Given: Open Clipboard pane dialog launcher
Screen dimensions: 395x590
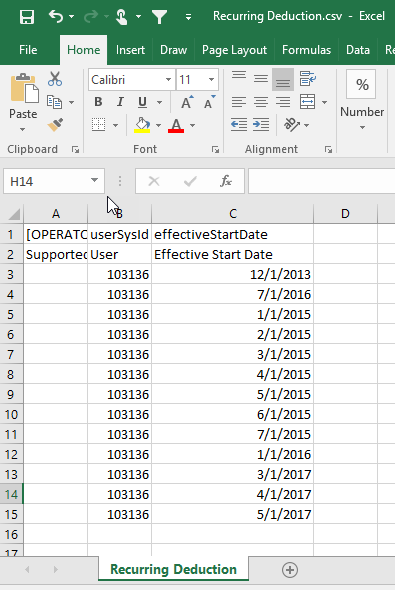Looking at the screenshot, I should 76,150.
